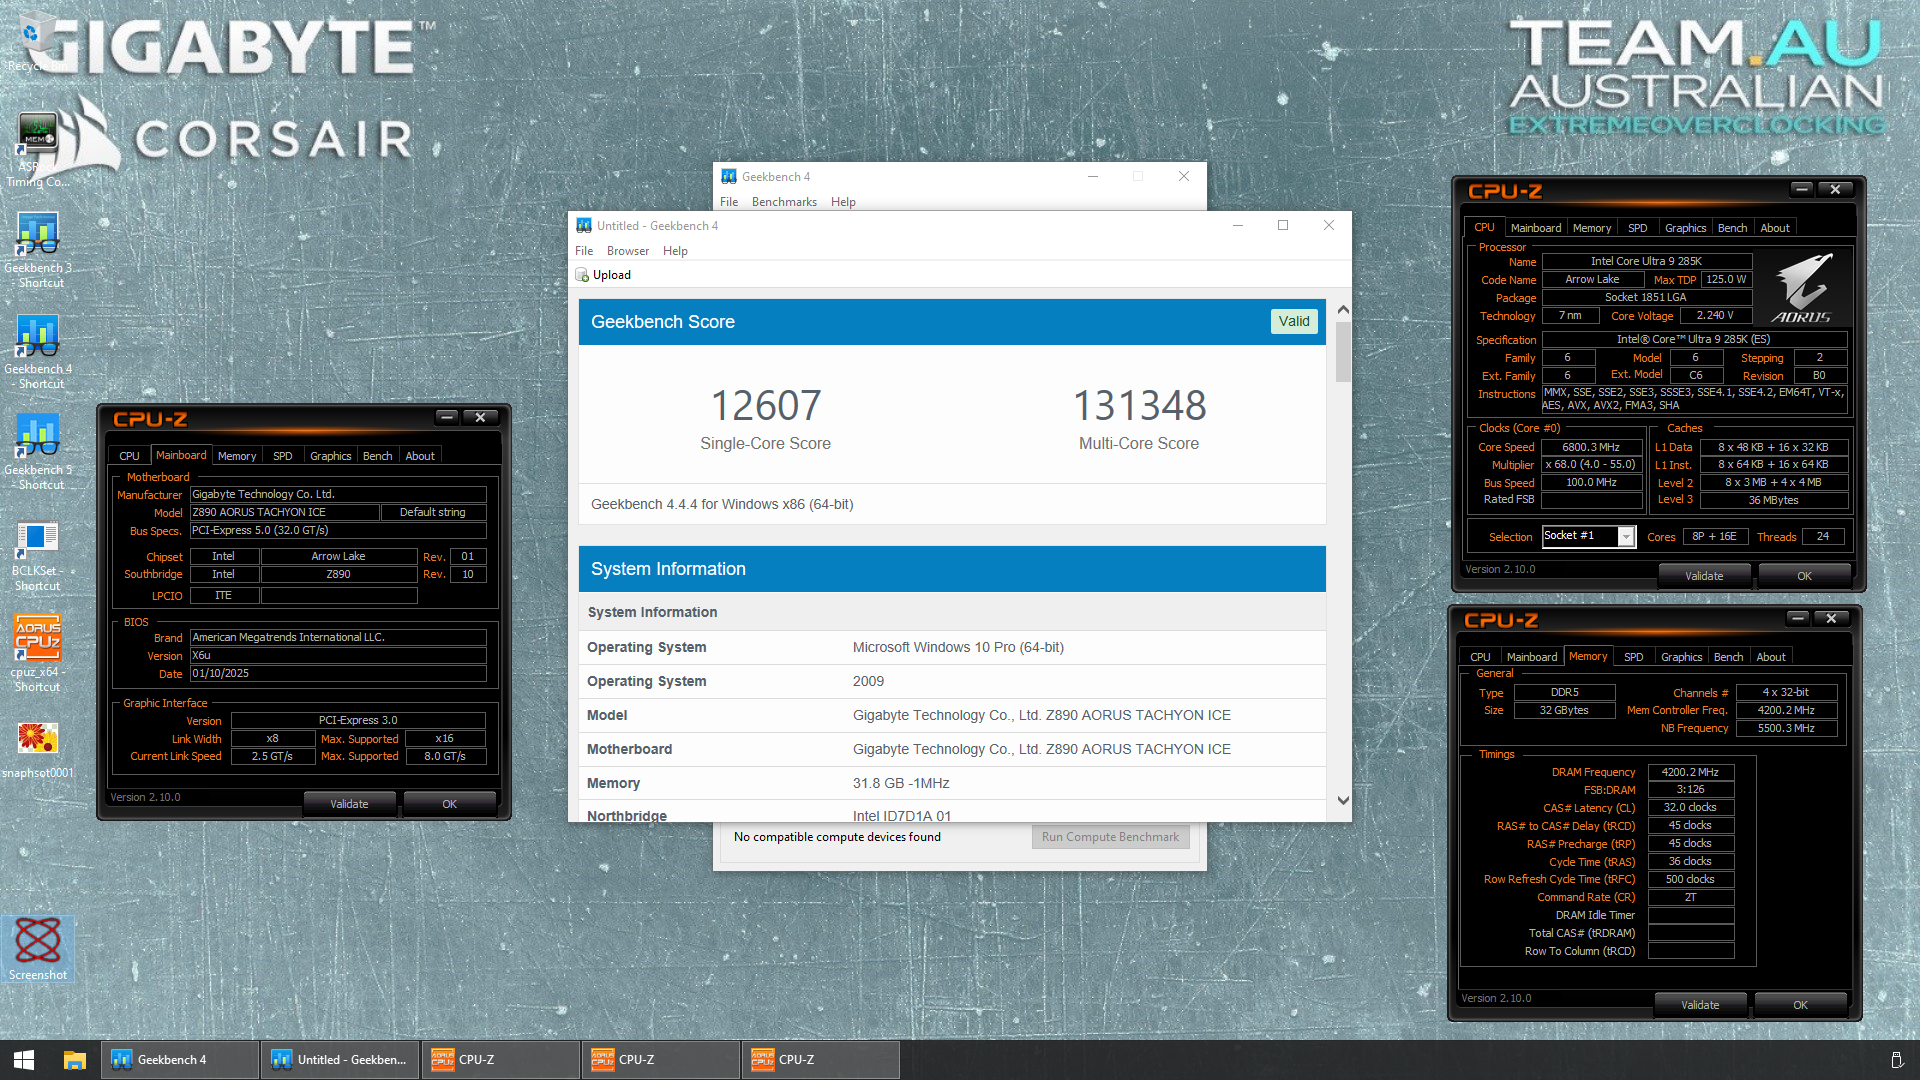Click the Upload toolbar icon in Geekbench
This screenshot has height=1080, width=1920.
[x=582, y=275]
